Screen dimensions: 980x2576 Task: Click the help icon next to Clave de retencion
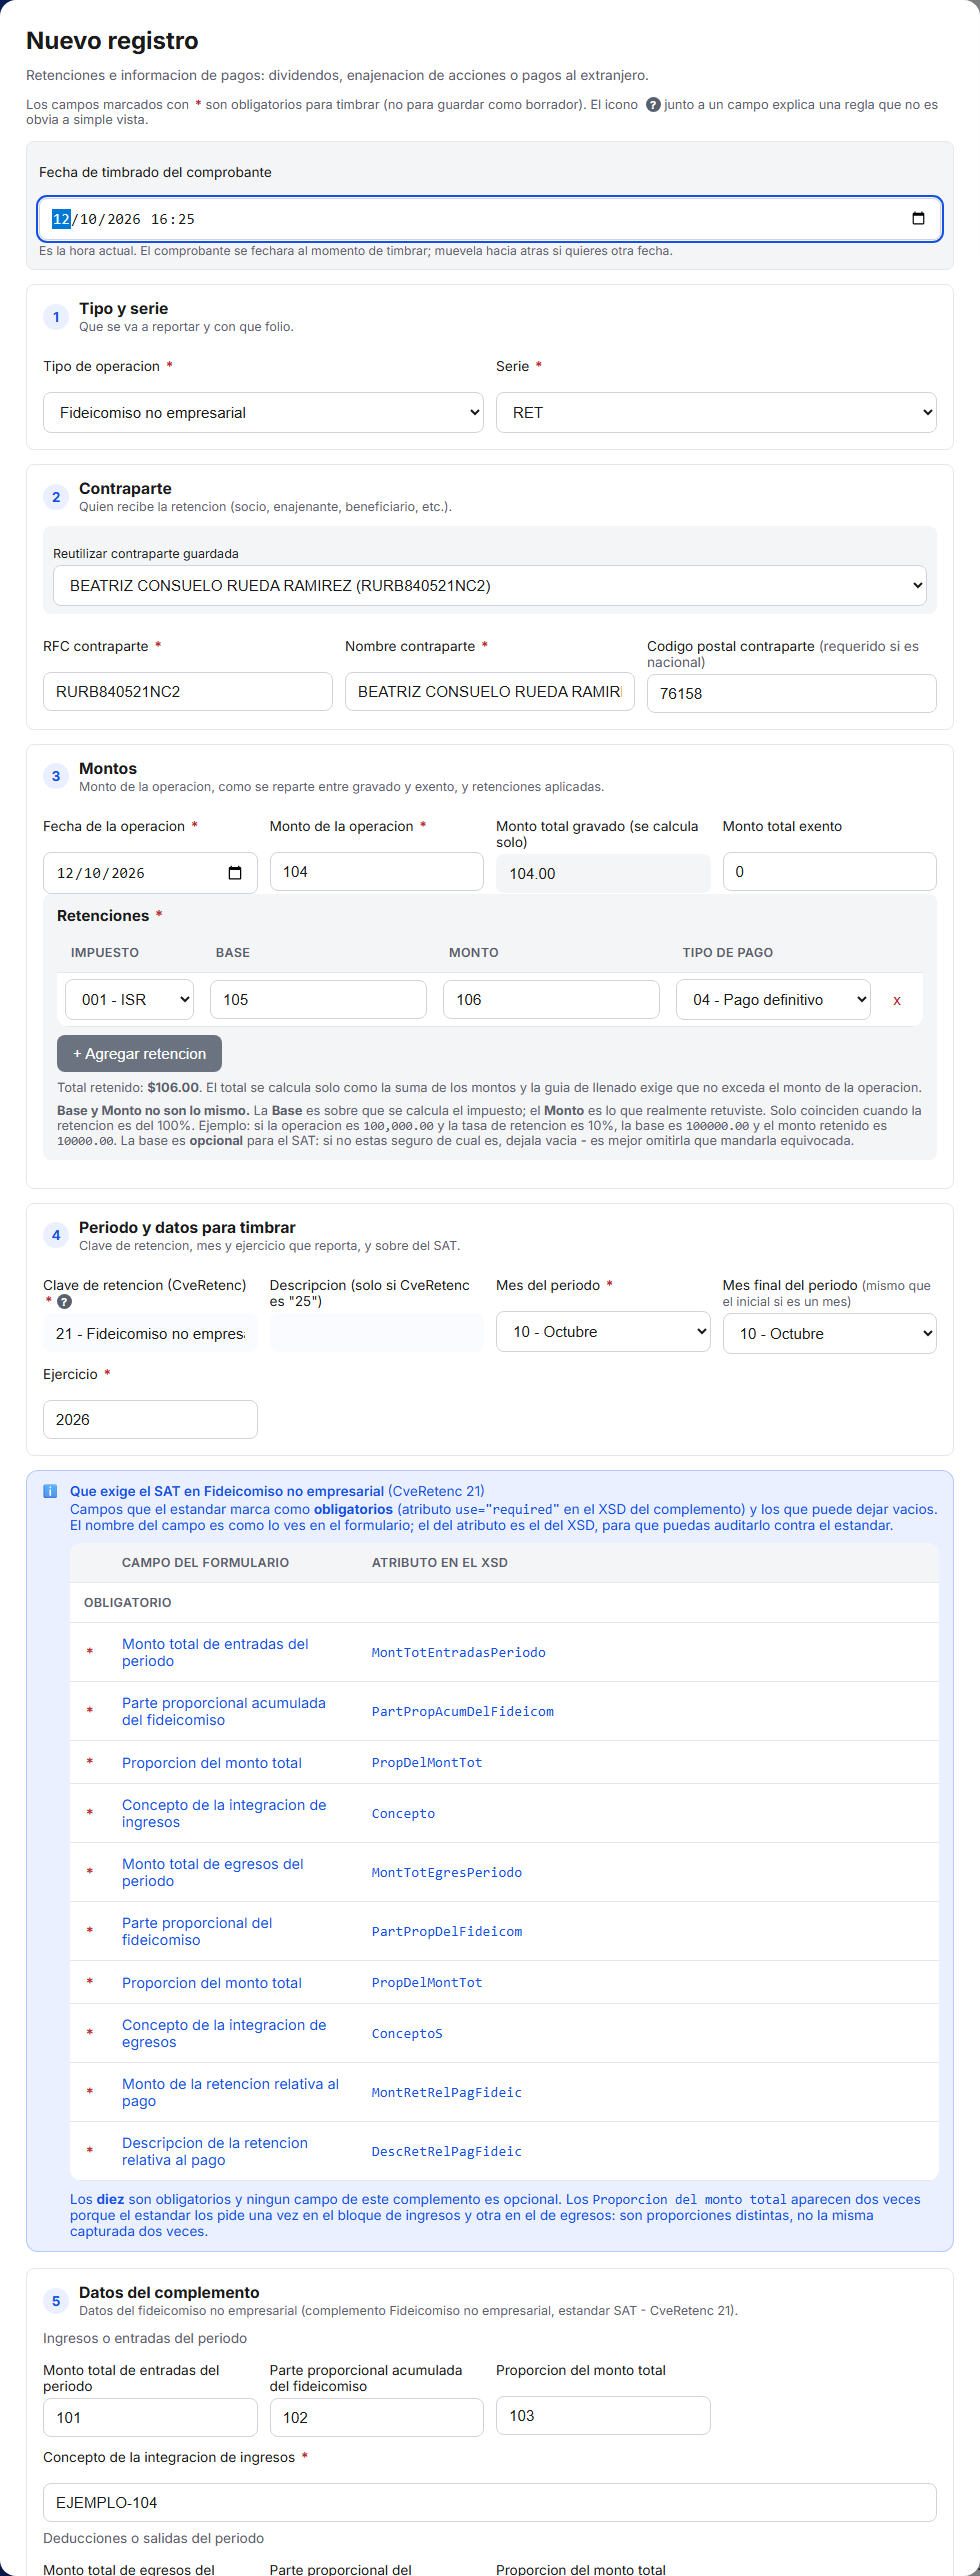(65, 1302)
